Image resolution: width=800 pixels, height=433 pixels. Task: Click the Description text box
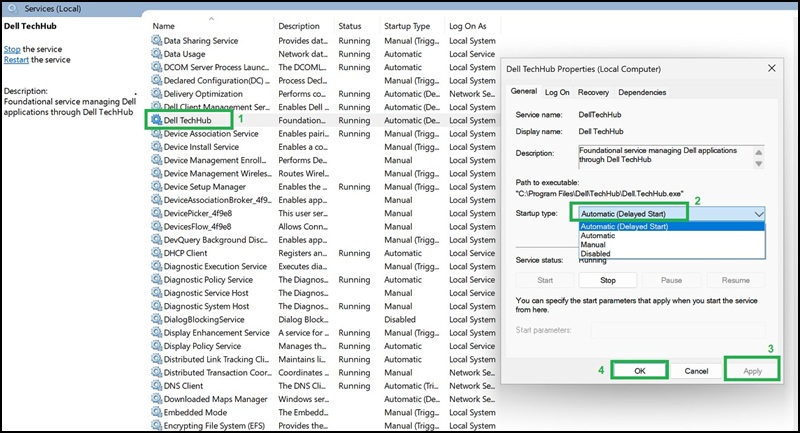665,157
